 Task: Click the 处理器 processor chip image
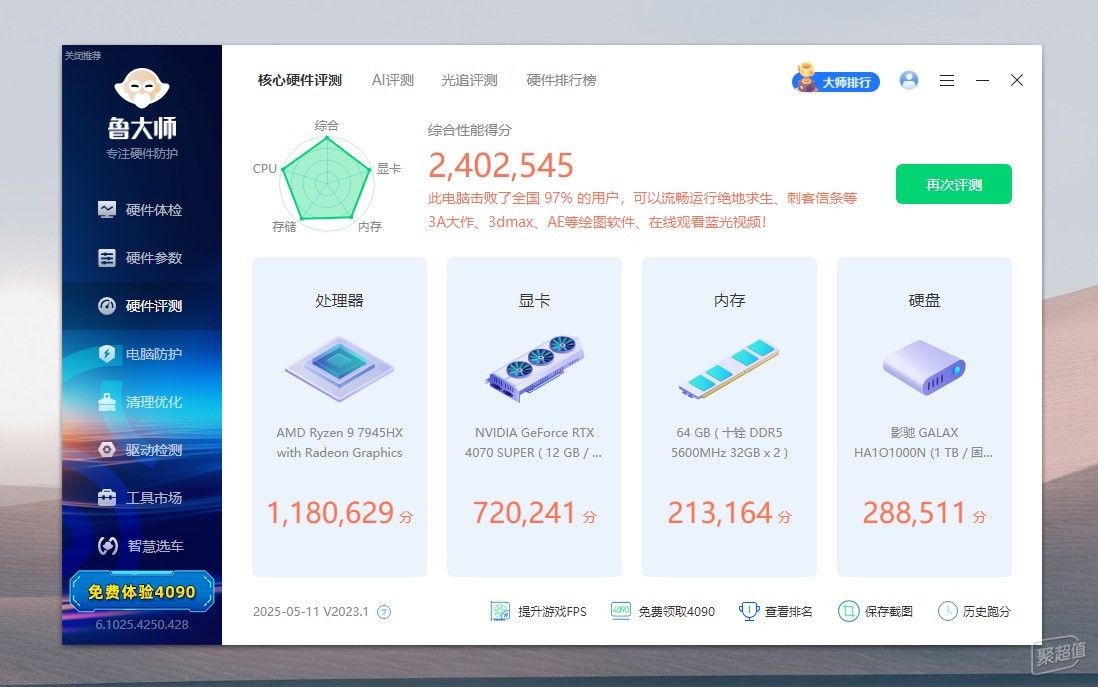(340, 368)
